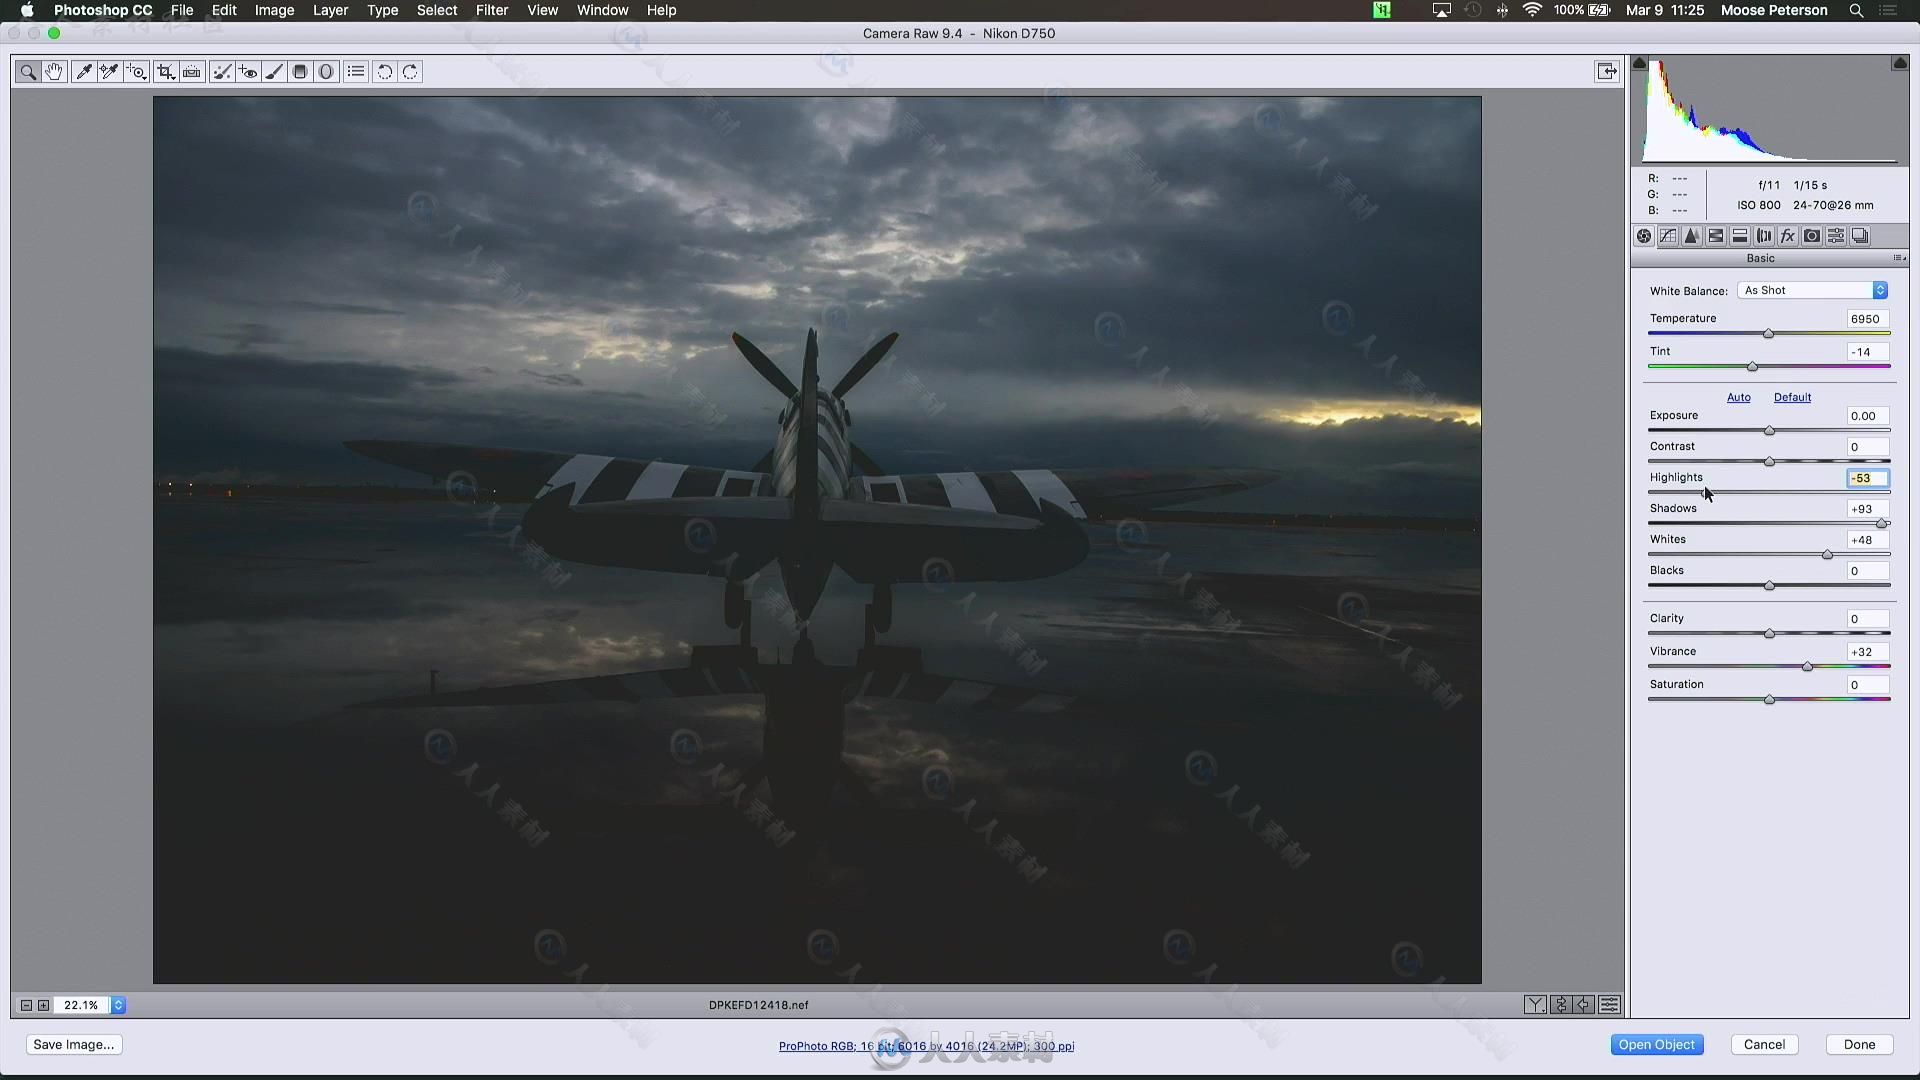
Task: Zoom in with the plus button
Action: point(43,1005)
